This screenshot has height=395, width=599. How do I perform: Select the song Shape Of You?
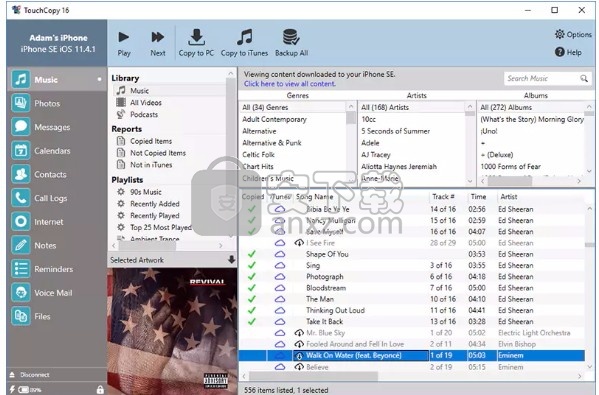[327, 254]
